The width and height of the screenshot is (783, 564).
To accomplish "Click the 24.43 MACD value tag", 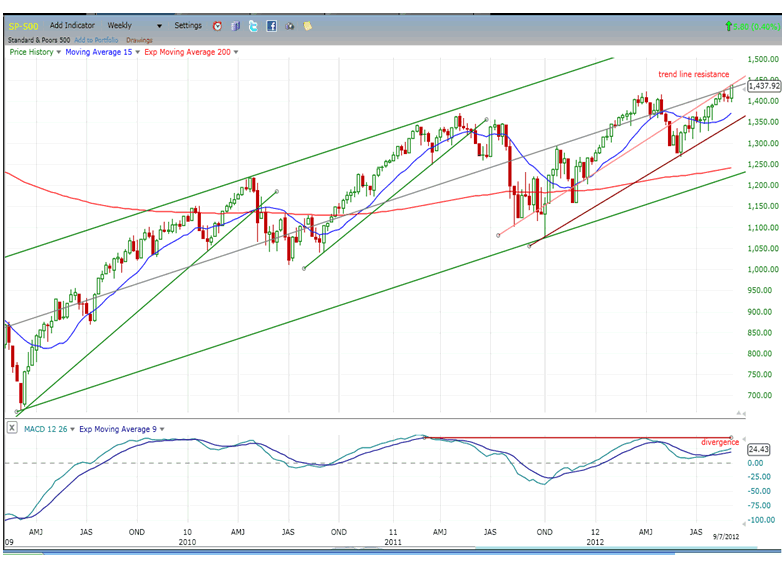I will pos(758,449).
